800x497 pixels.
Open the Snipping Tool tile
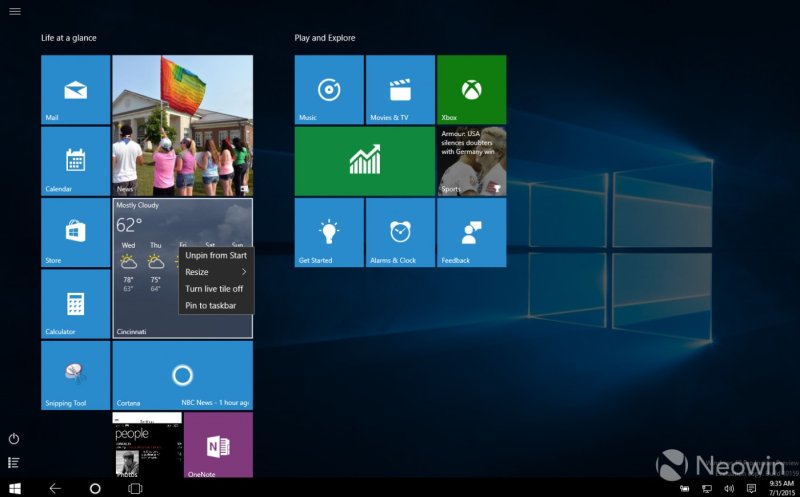pos(76,376)
